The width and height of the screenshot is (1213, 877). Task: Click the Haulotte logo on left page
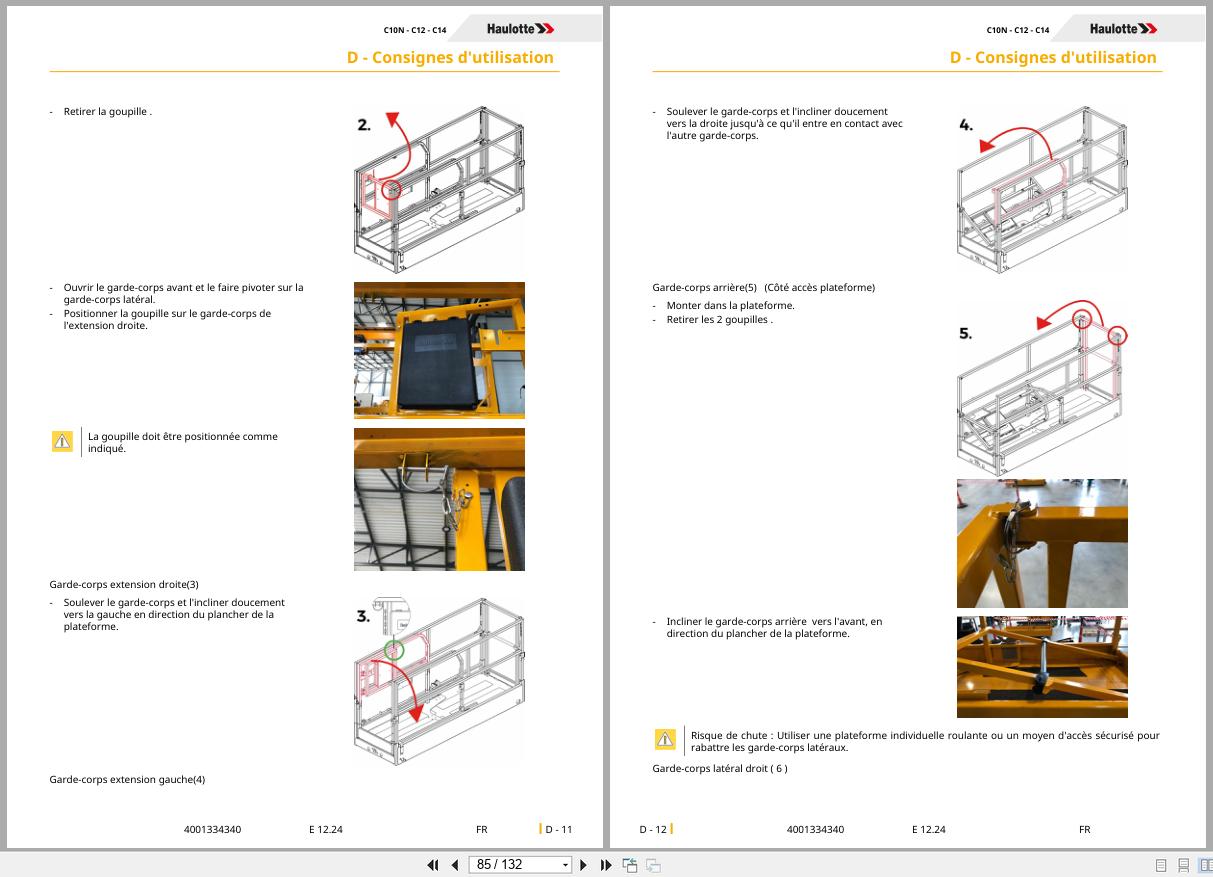520,29
